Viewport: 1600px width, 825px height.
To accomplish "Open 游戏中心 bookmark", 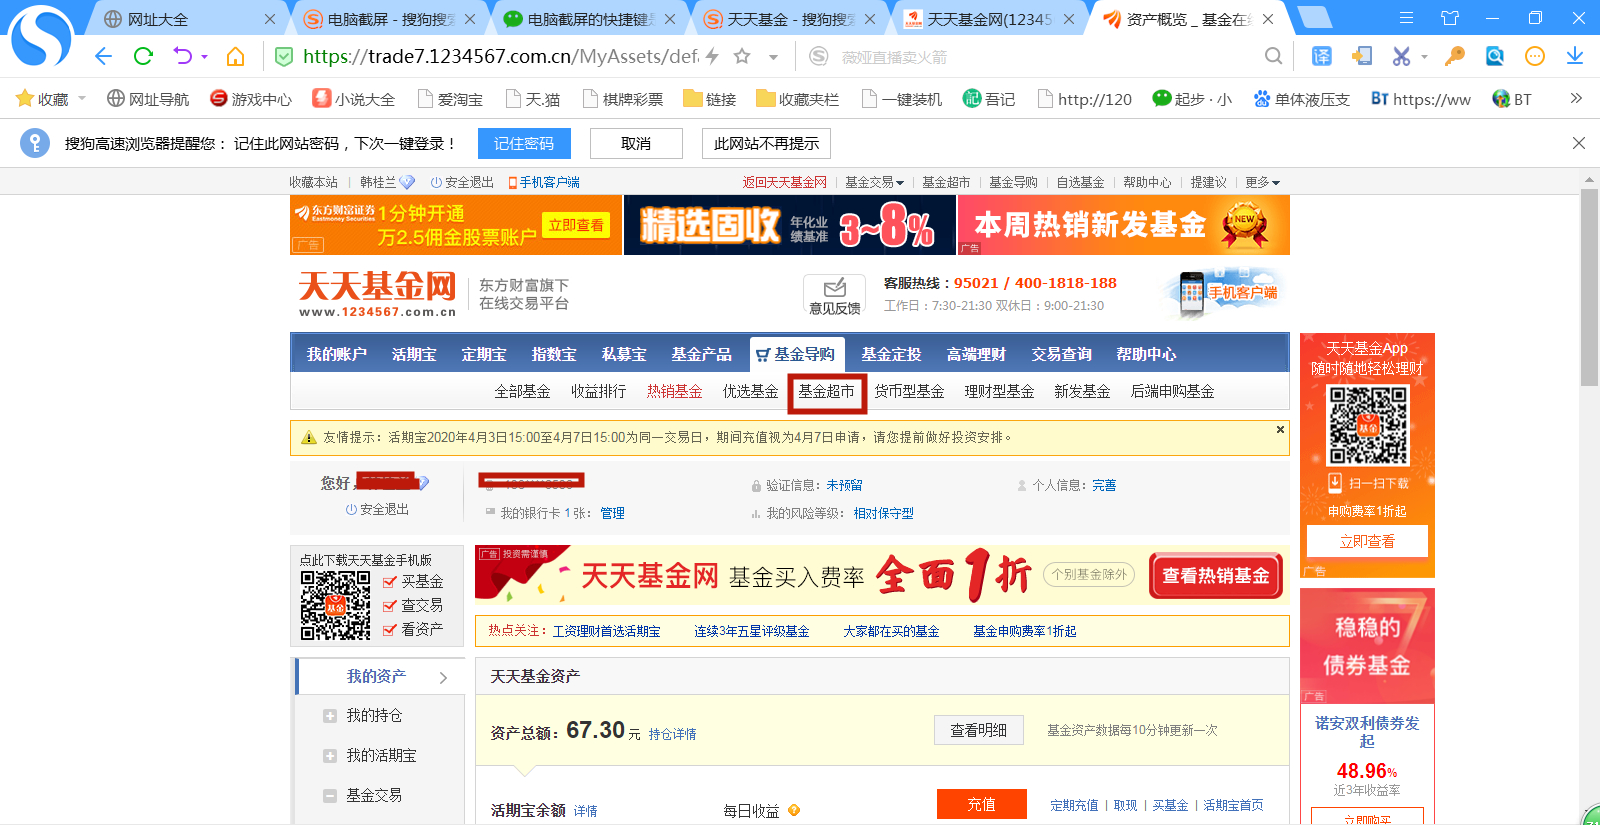I will tap(251, 99).
